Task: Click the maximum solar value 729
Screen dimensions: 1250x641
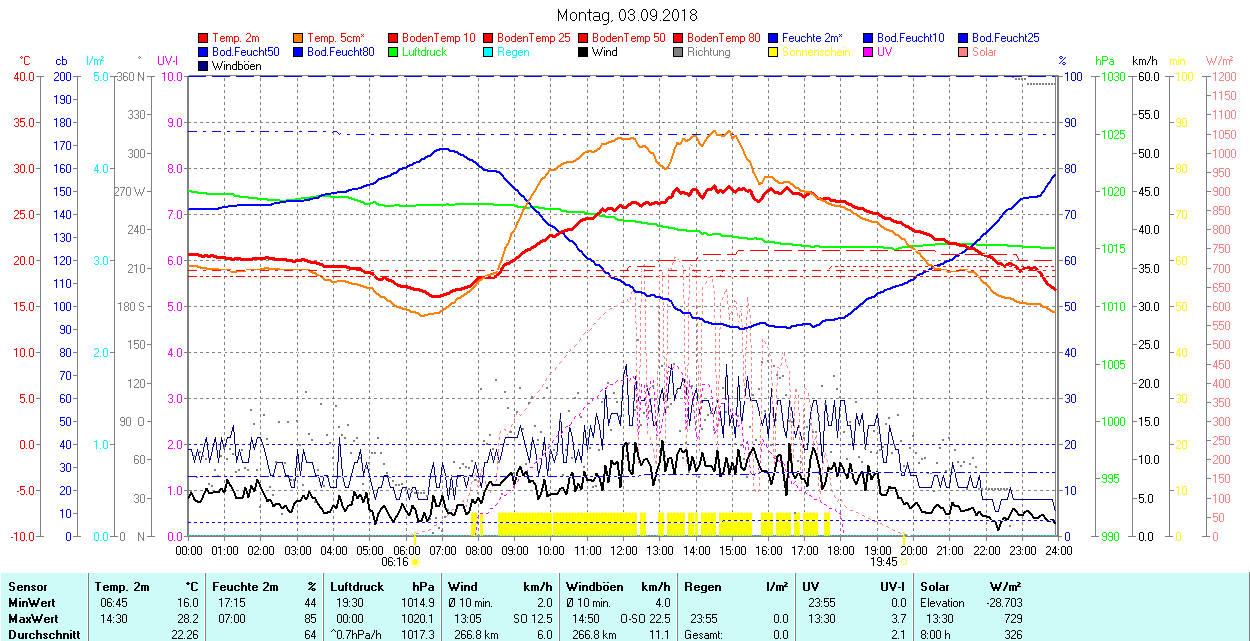Action: pos(1013,619)
